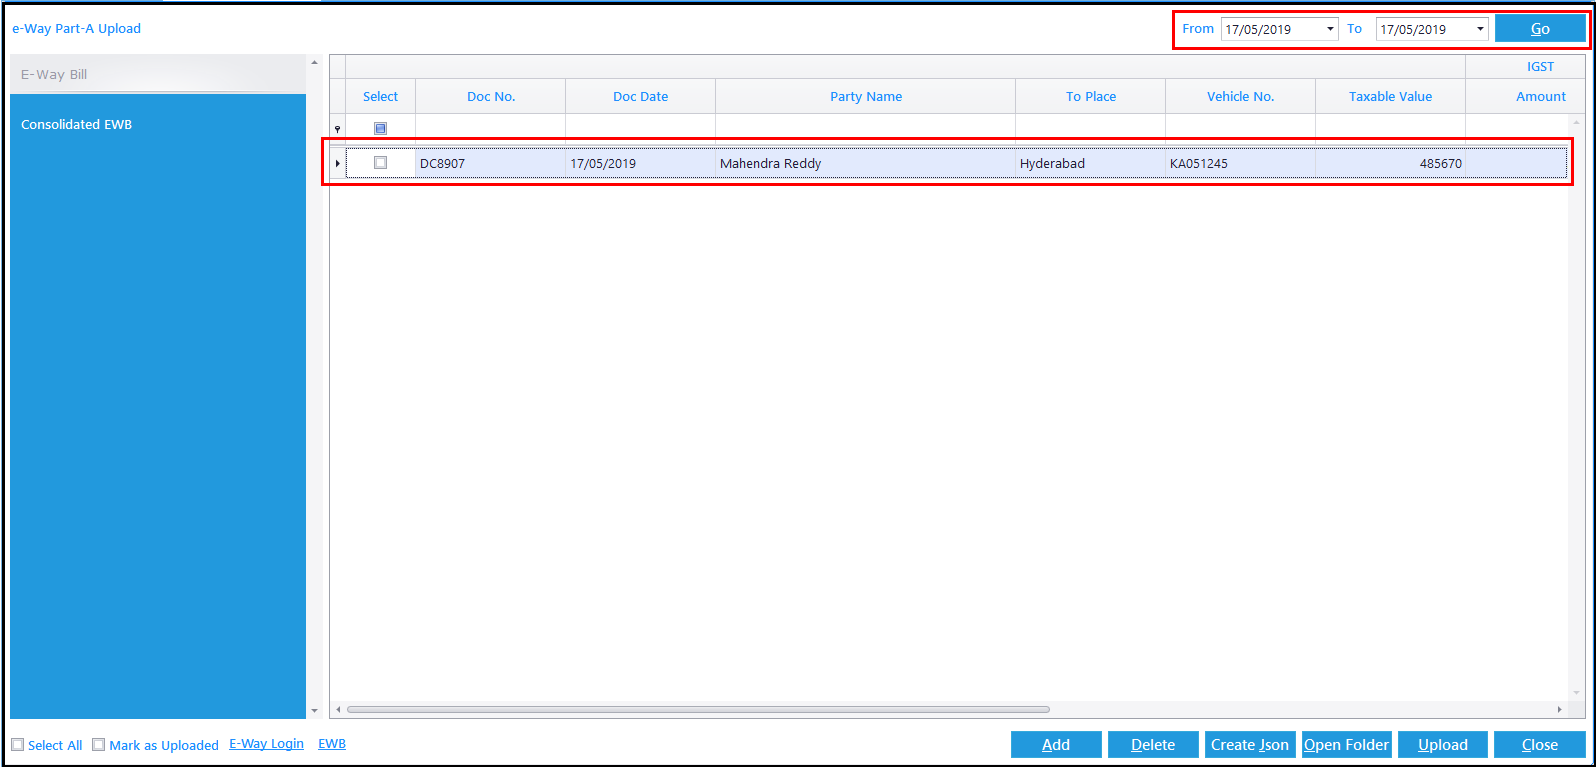This screenshot has width=1596, height=767.
Task: Click the row indicator arrow beside DC8907
Action: point(337,163)
